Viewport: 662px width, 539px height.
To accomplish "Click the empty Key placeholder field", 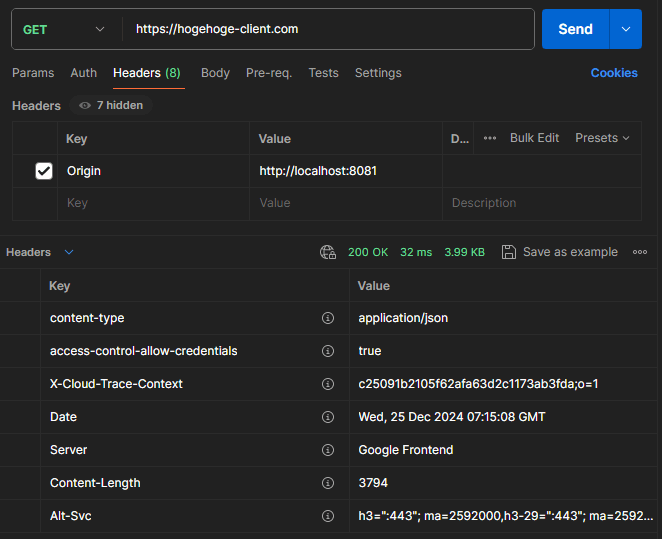I will (x=153, y=203).
